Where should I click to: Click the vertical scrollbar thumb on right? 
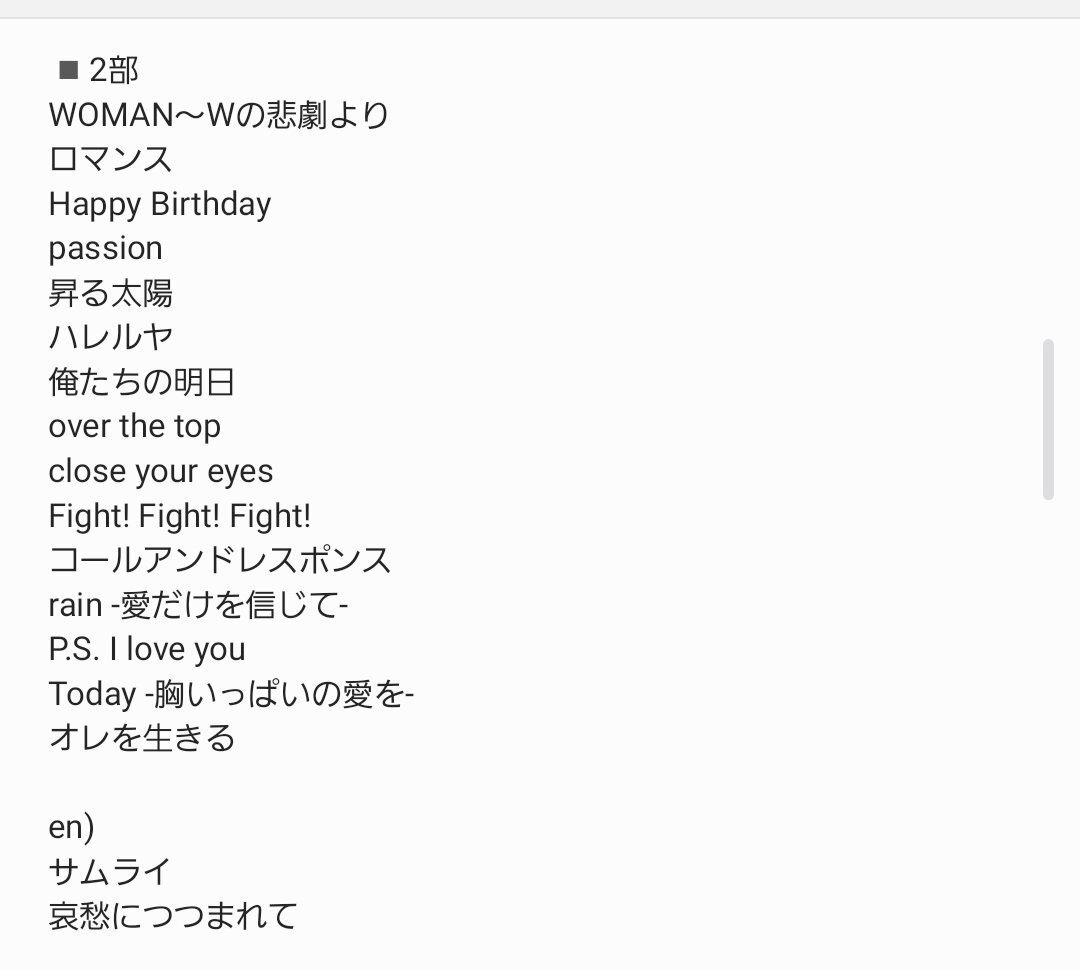tap(1048, 419)
